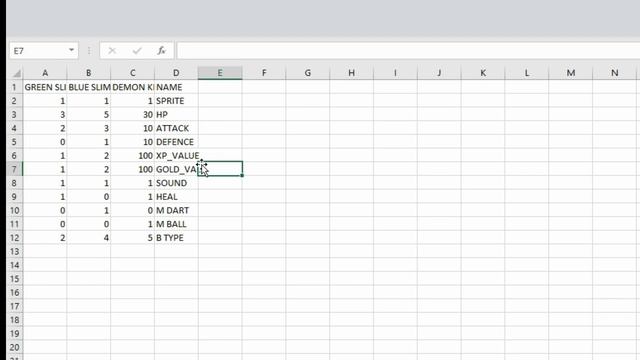Select row 16 header
Screen dimensions: 640x360
[x=14, y=292]
